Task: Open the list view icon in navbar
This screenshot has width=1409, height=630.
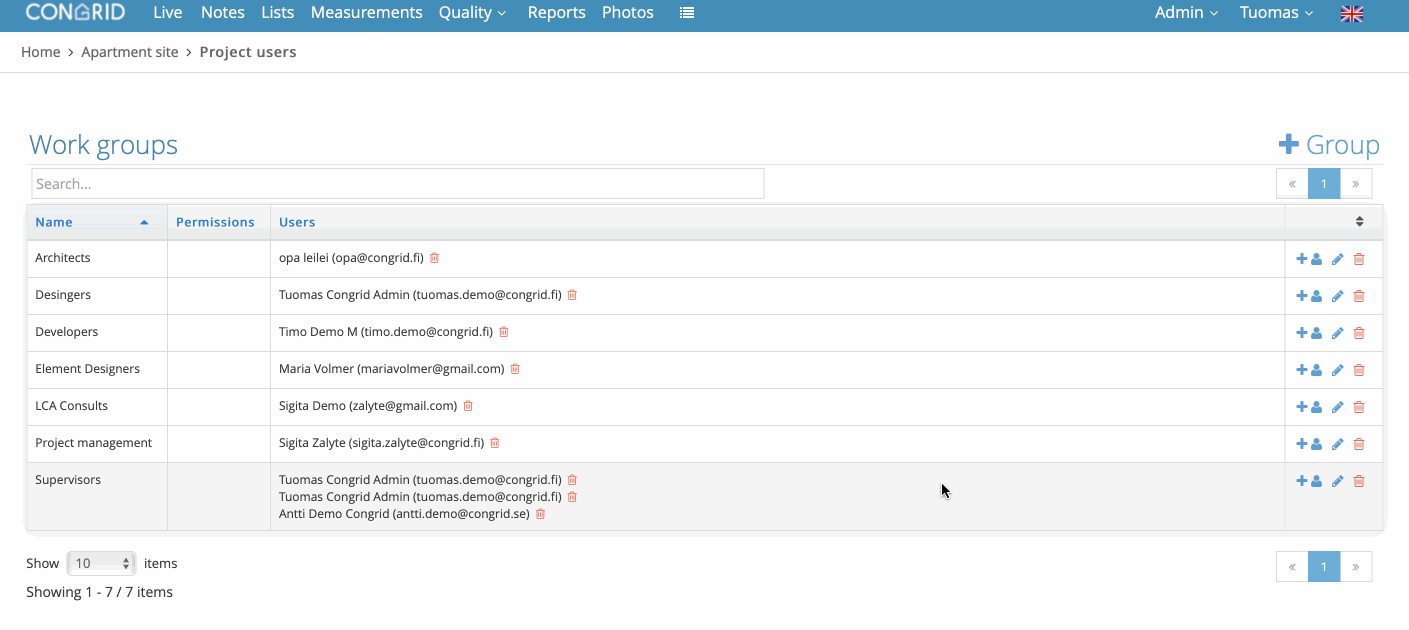Action: pyautogui.click(x=687, y=13)
